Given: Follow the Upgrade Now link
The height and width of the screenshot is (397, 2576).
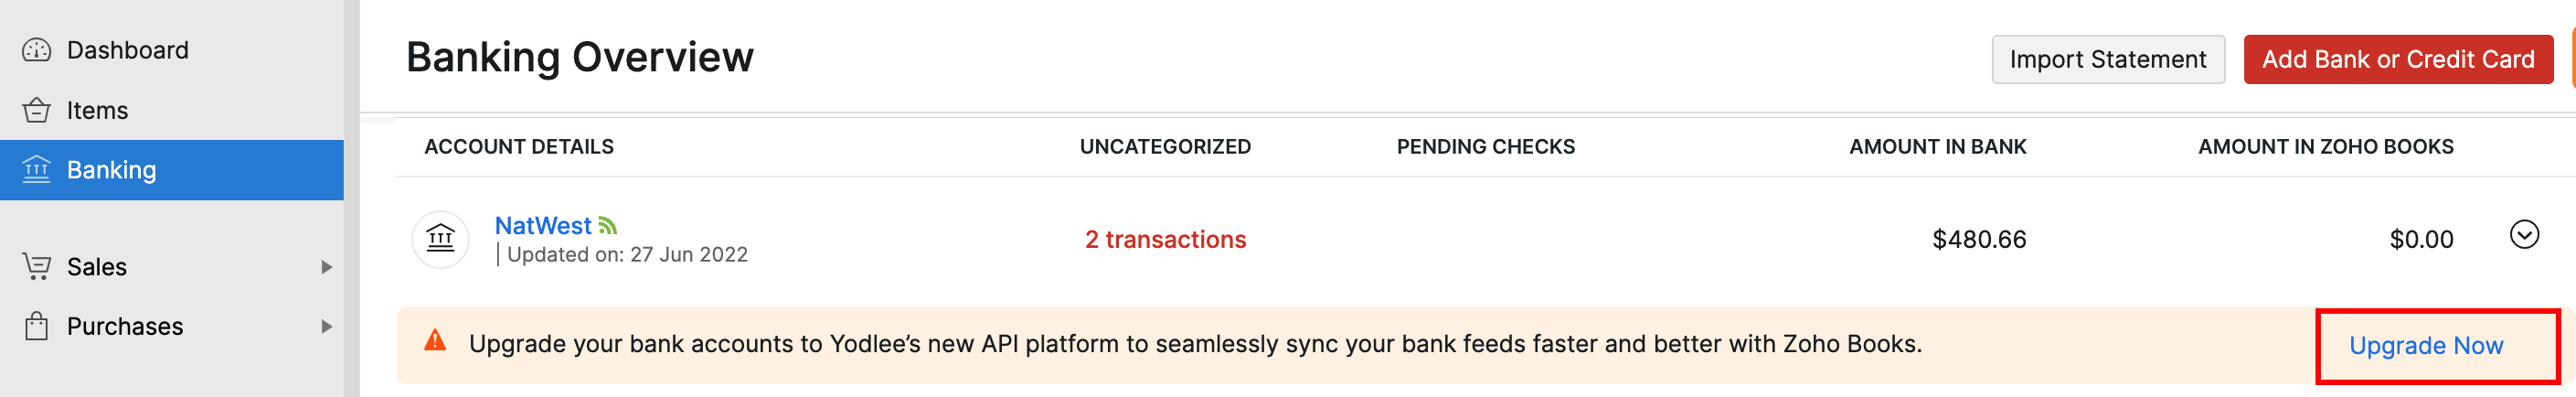Looking at the screenshot, I should [x=2425, y=346].
